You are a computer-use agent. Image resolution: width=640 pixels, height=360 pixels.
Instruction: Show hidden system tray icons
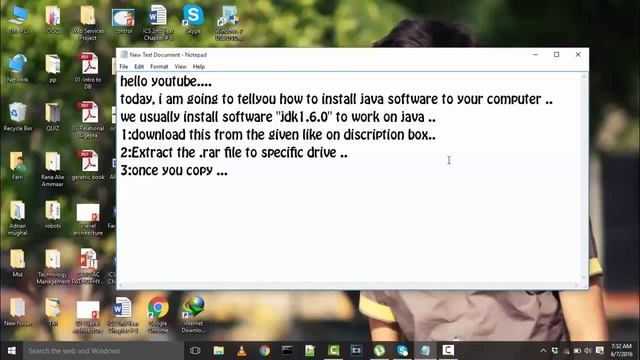(x=543, y=351)
